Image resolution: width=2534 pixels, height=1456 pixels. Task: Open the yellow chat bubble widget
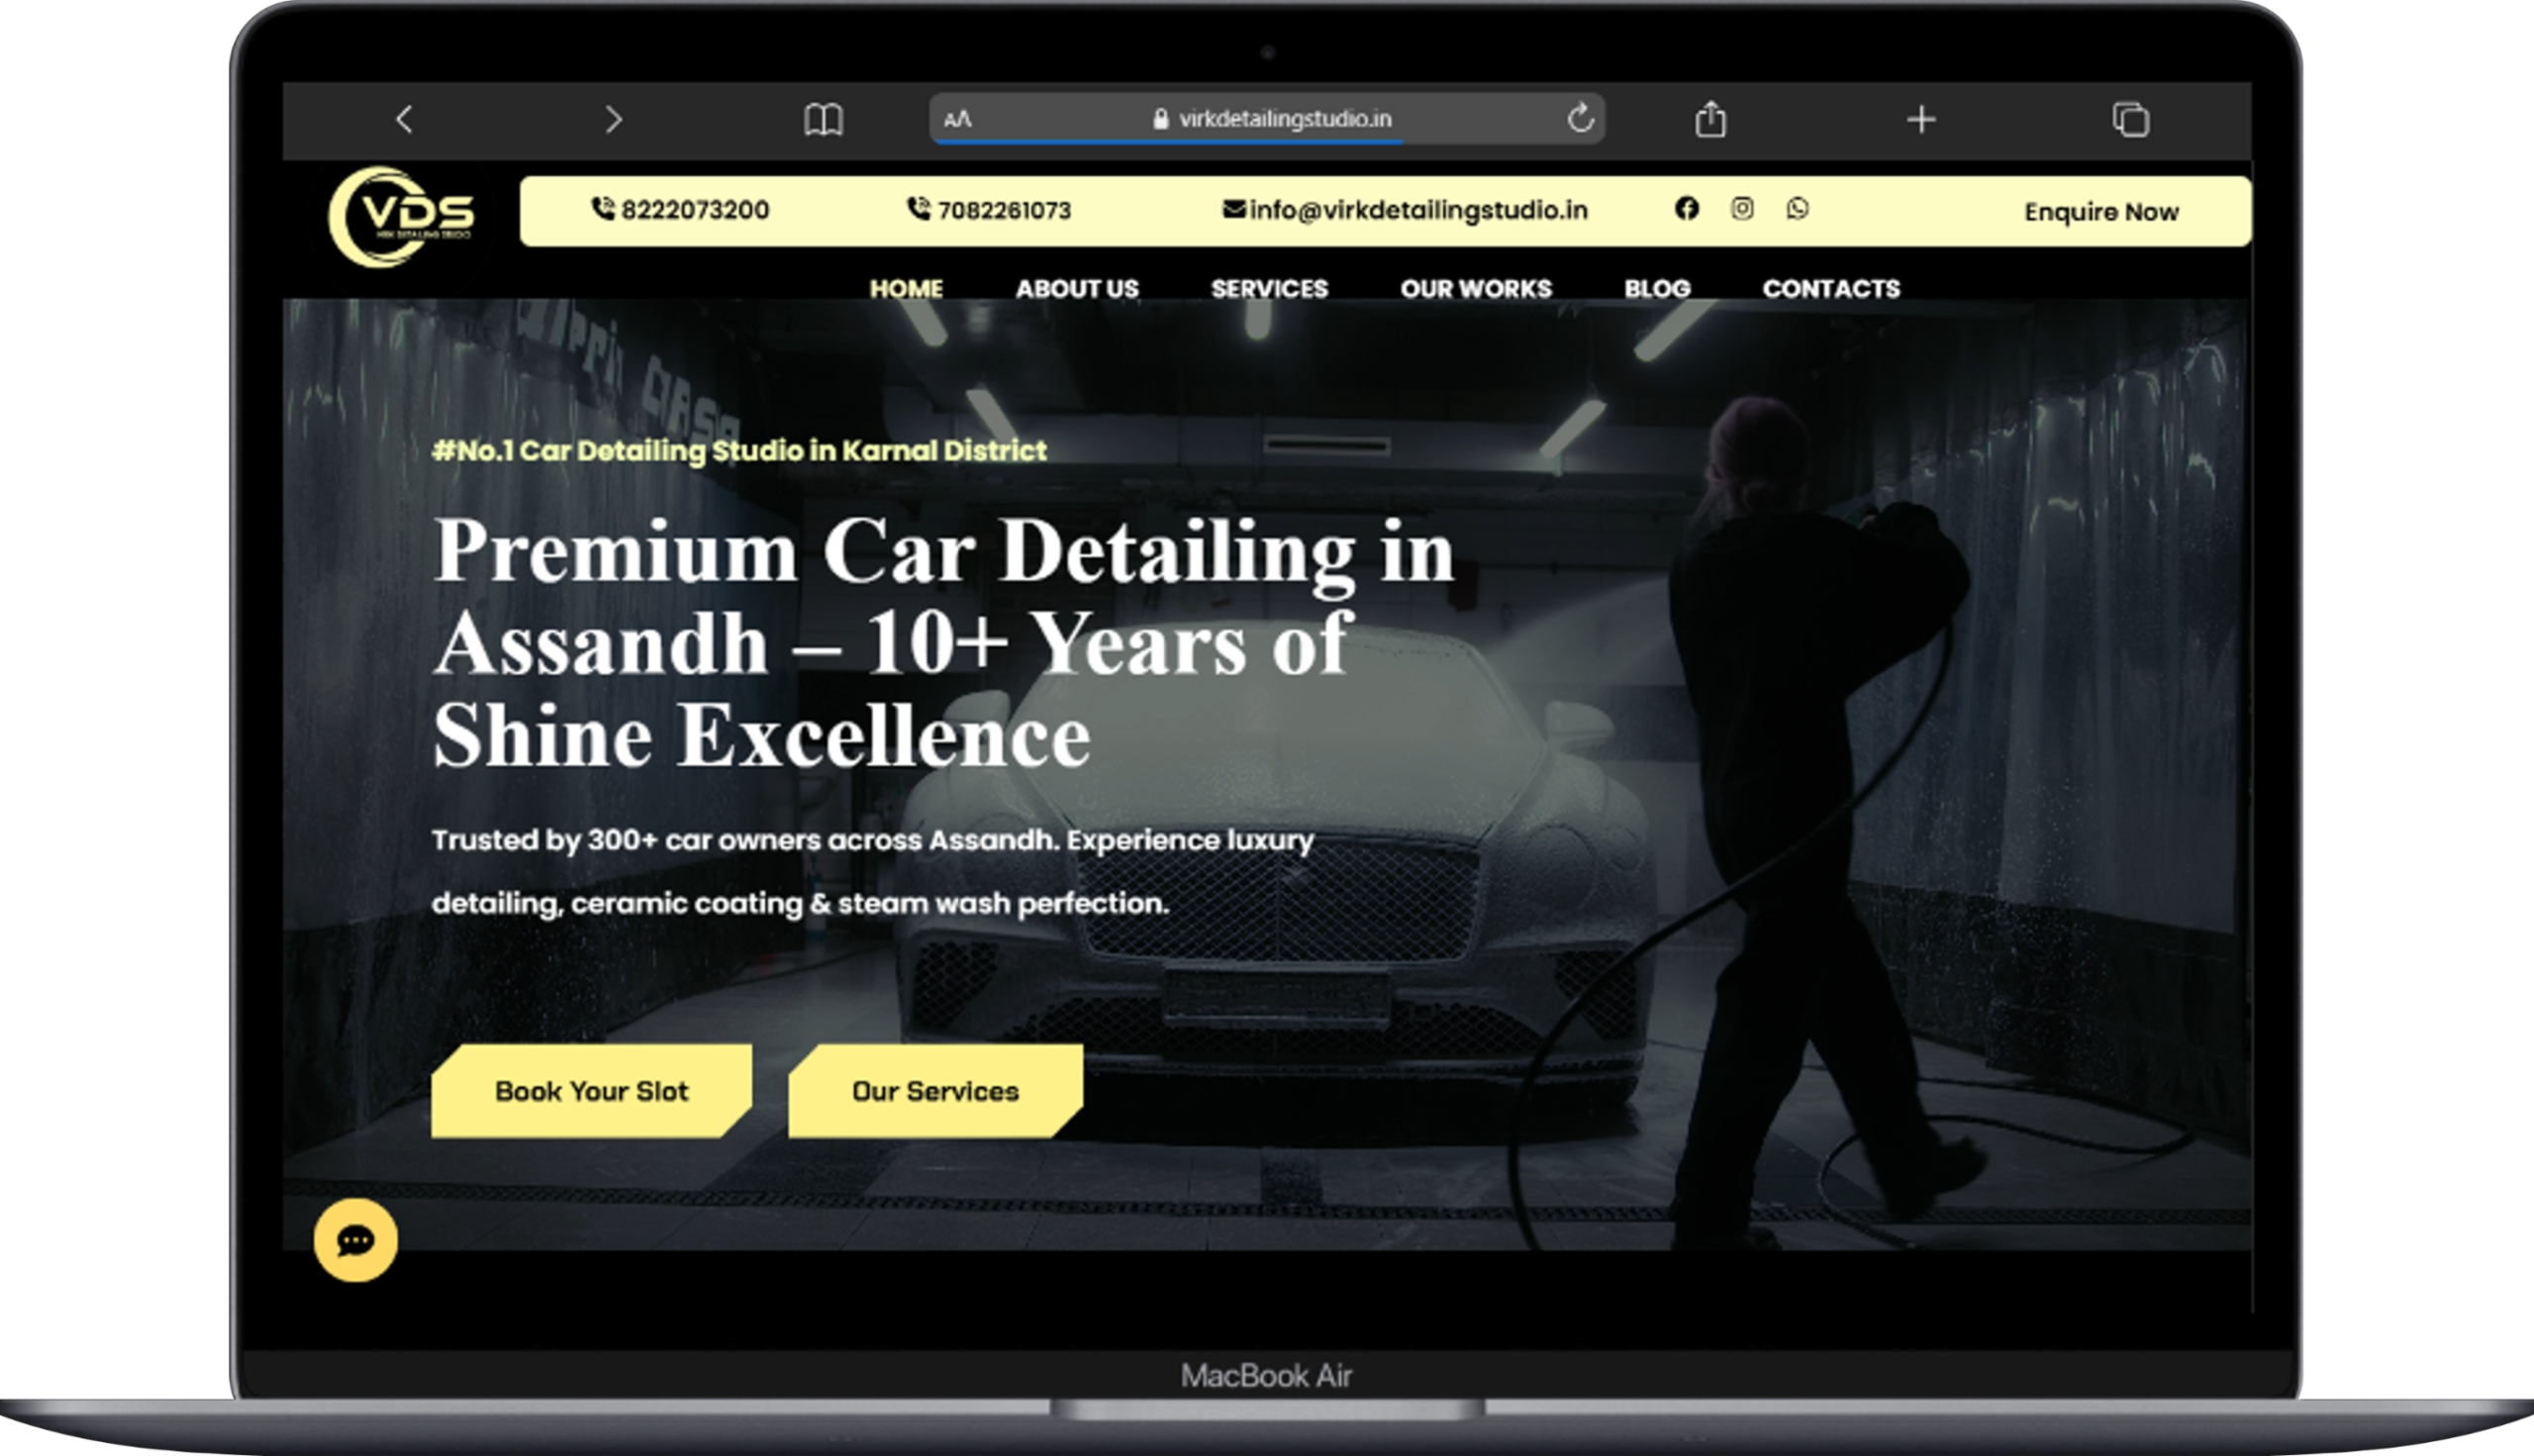(x=355, y=1240)
